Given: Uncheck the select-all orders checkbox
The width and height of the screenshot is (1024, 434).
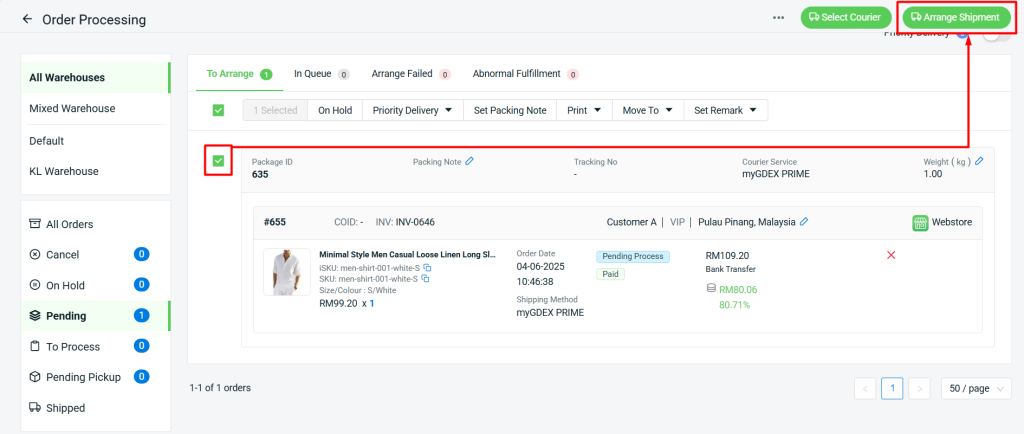Looking at the screenshot, I should click(218, 110).
